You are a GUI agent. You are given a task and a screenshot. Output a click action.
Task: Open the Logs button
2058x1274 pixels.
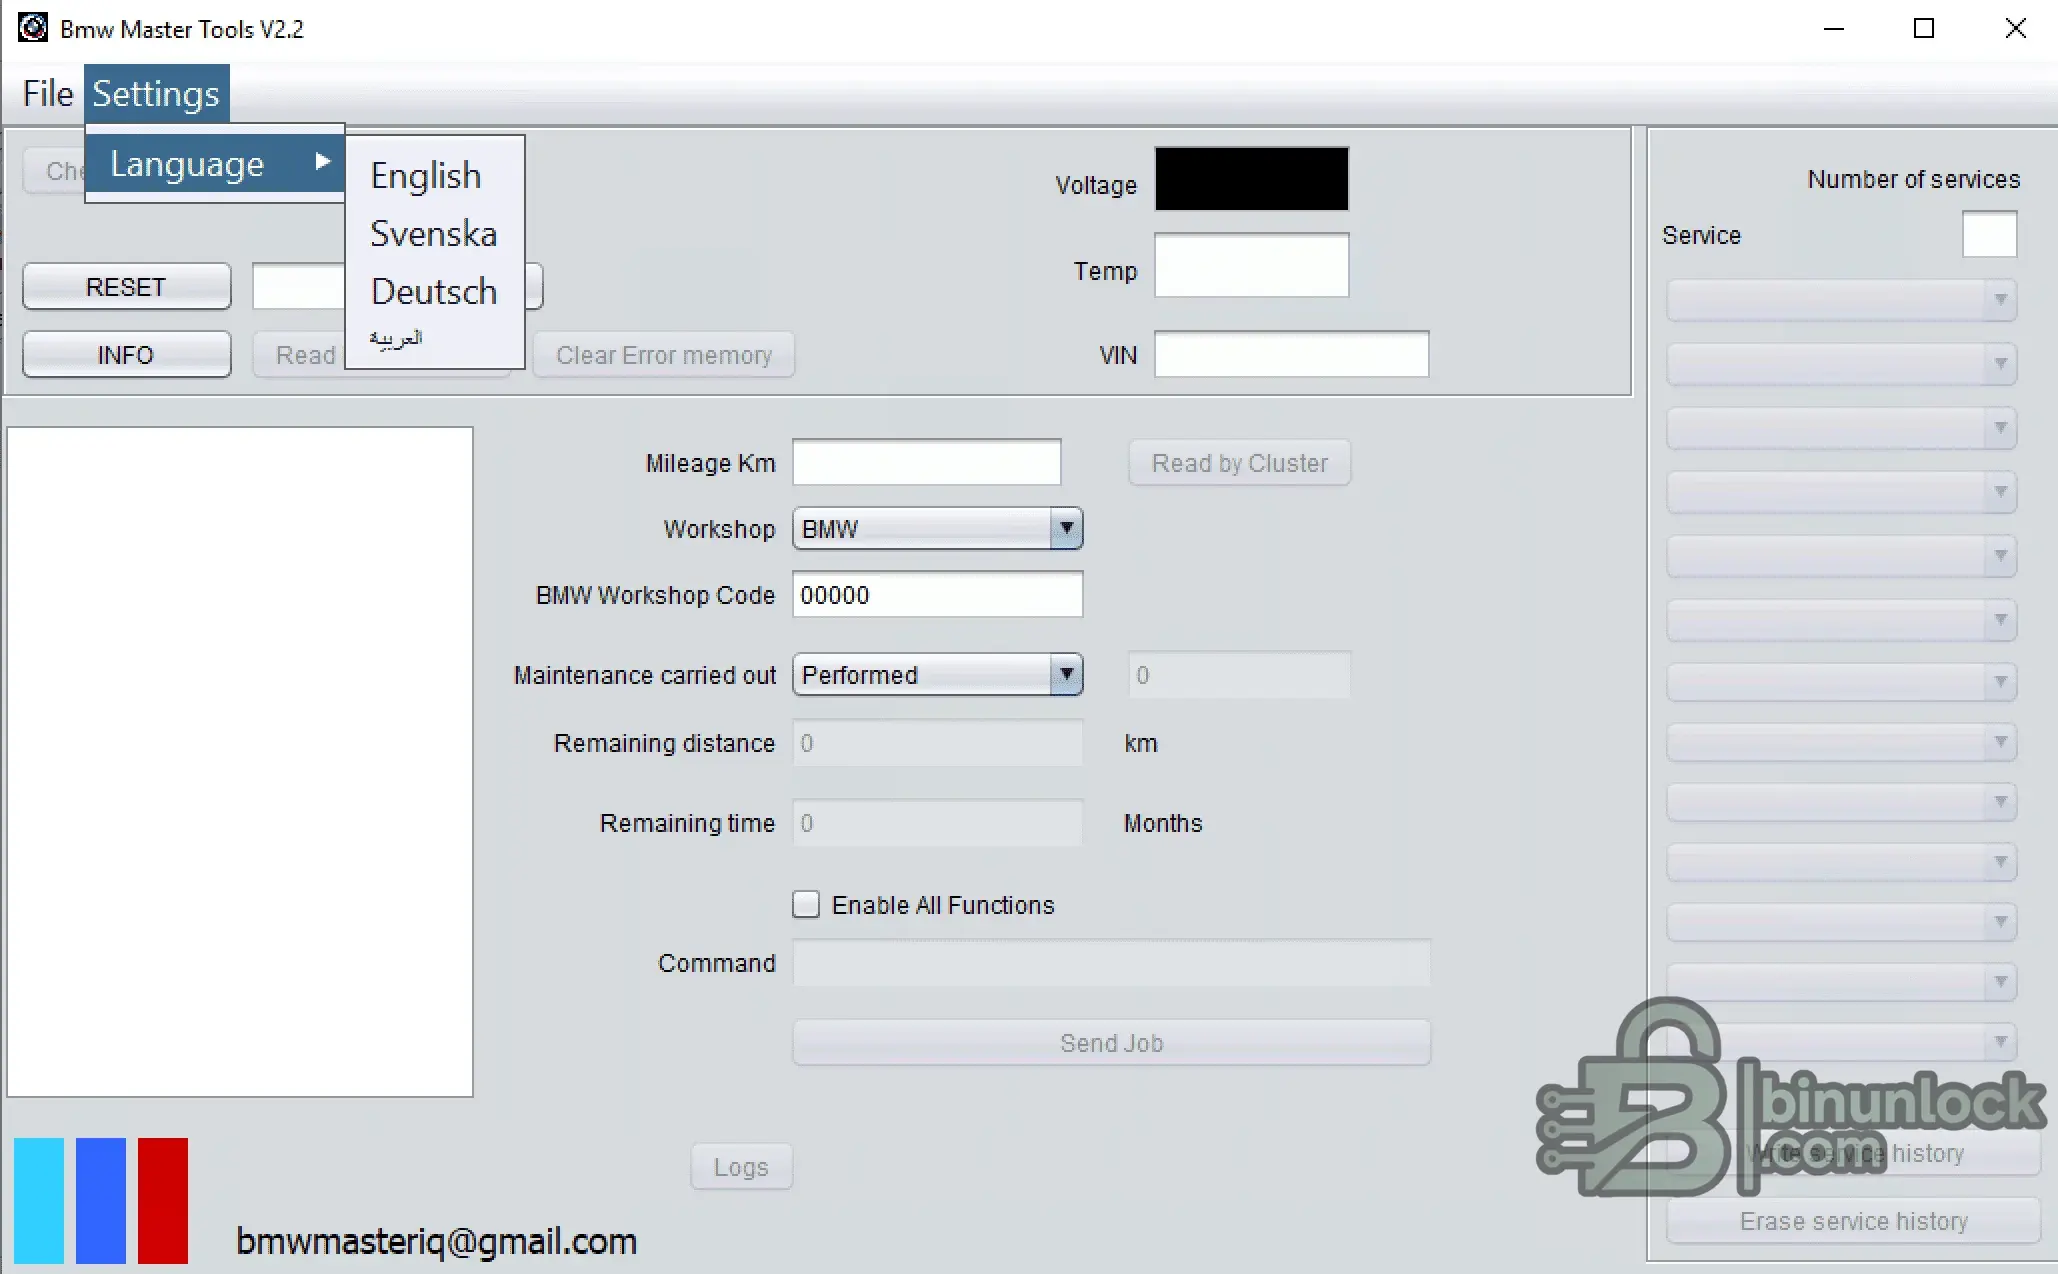click(741, 1167)
